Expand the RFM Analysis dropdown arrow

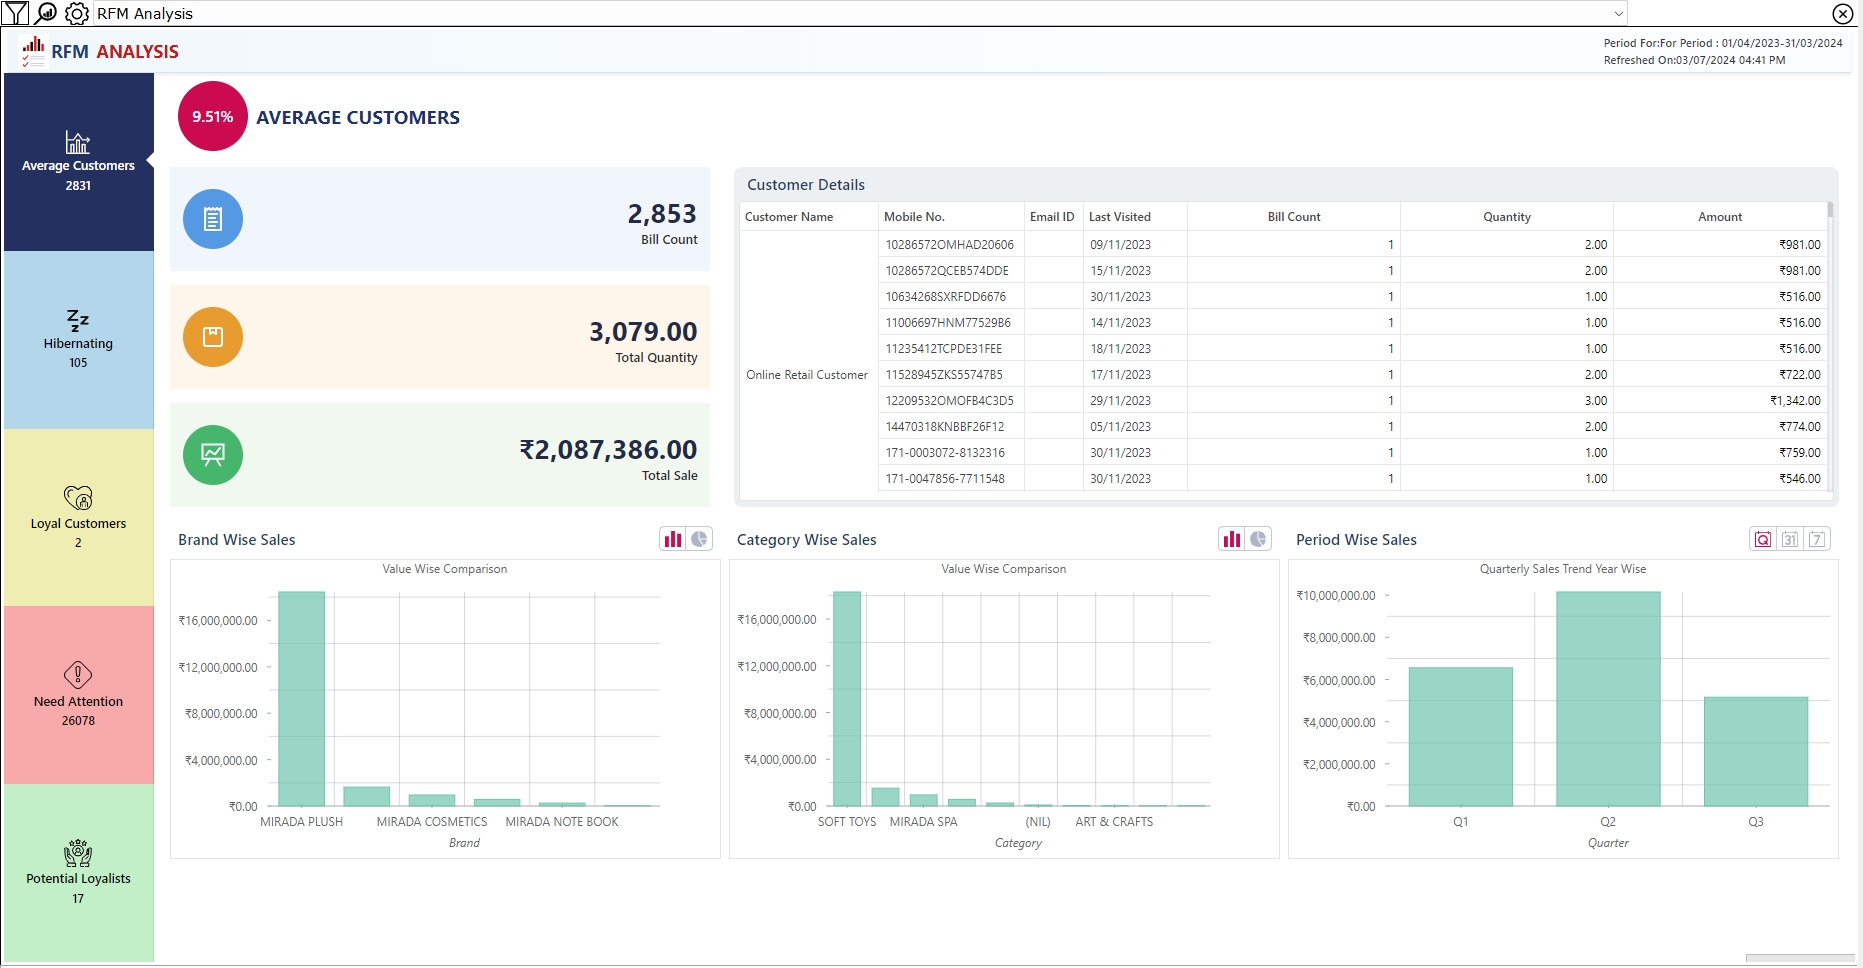pos(1618,14)
